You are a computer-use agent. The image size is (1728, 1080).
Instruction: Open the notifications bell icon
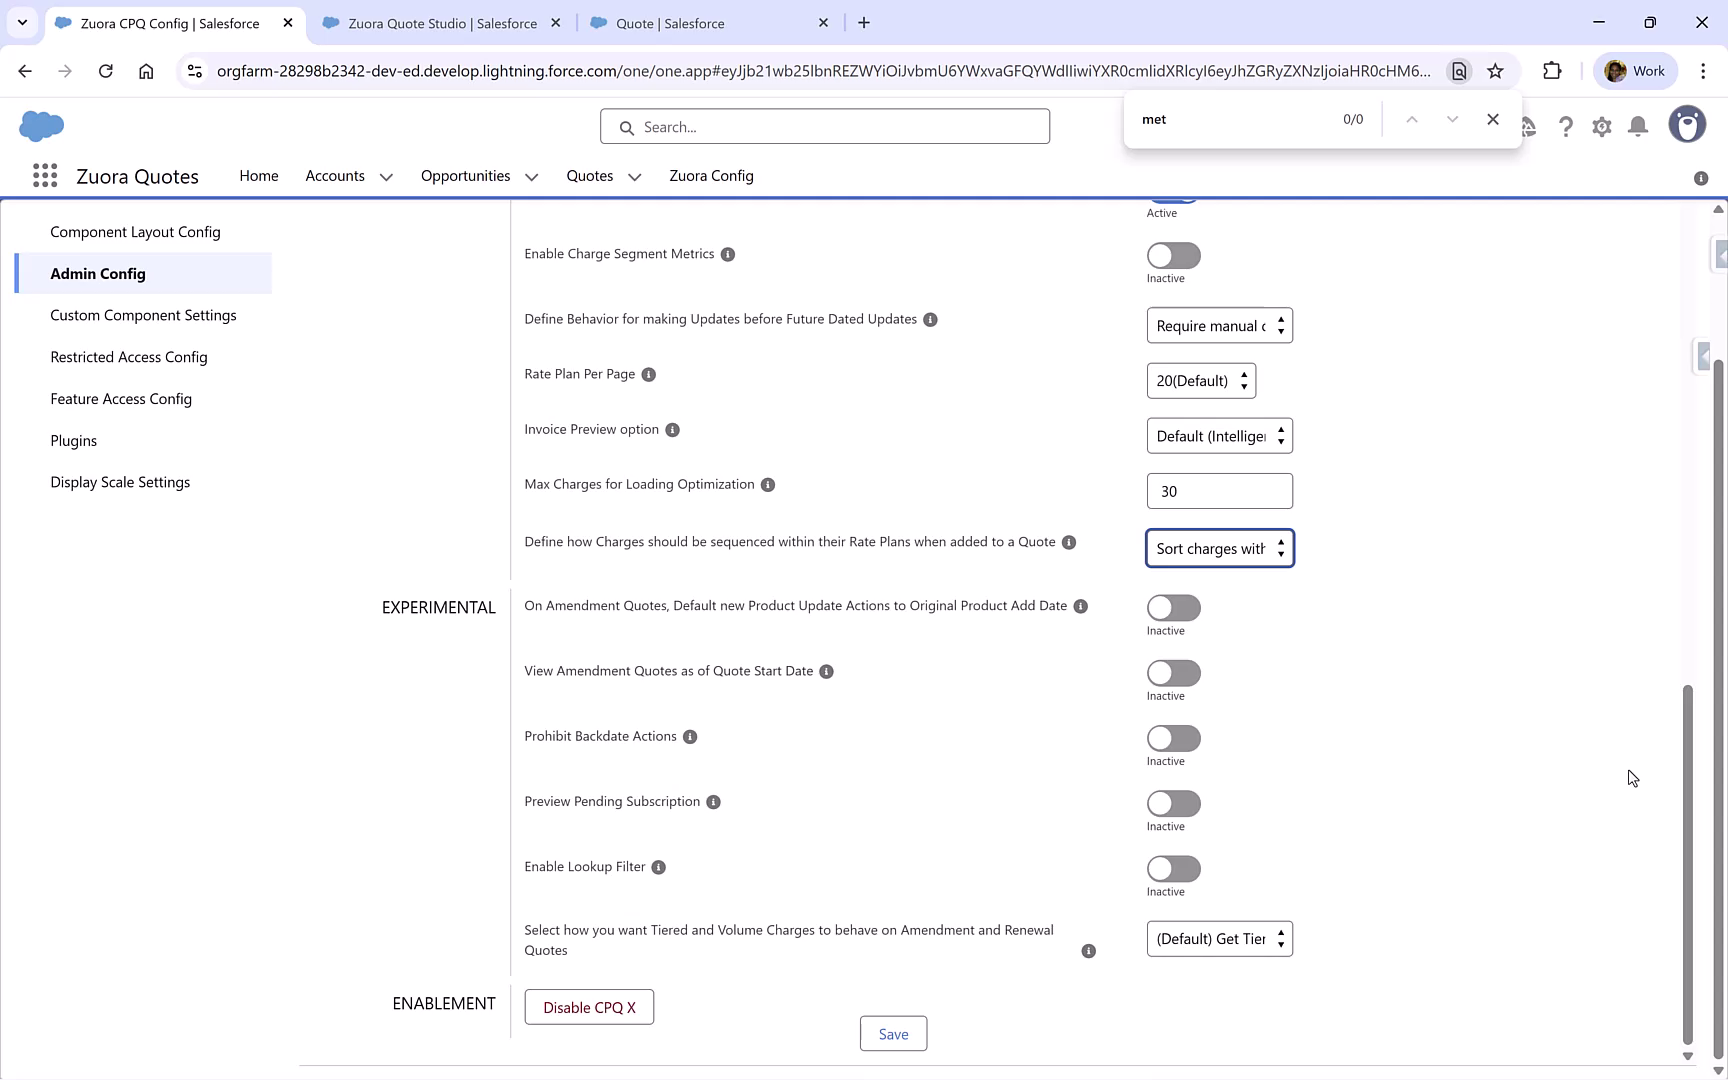(x=1637, y=126)
